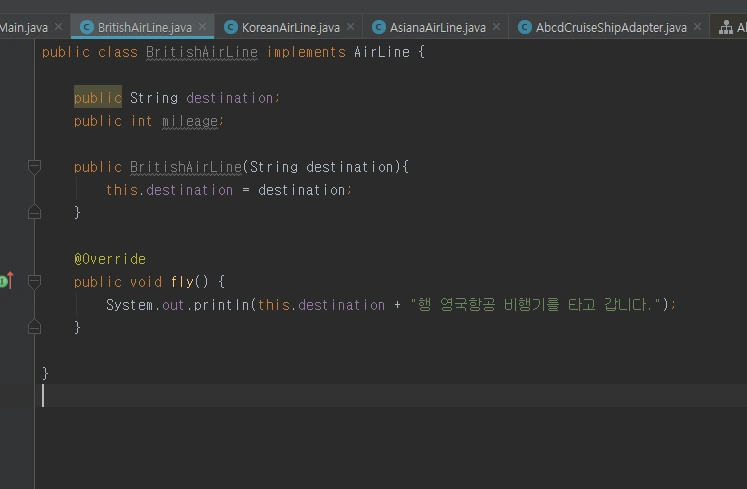The width and height of the screenshot is (747, 489).
Task: Click the 'println' method call
Action: (x=222, y=305)
